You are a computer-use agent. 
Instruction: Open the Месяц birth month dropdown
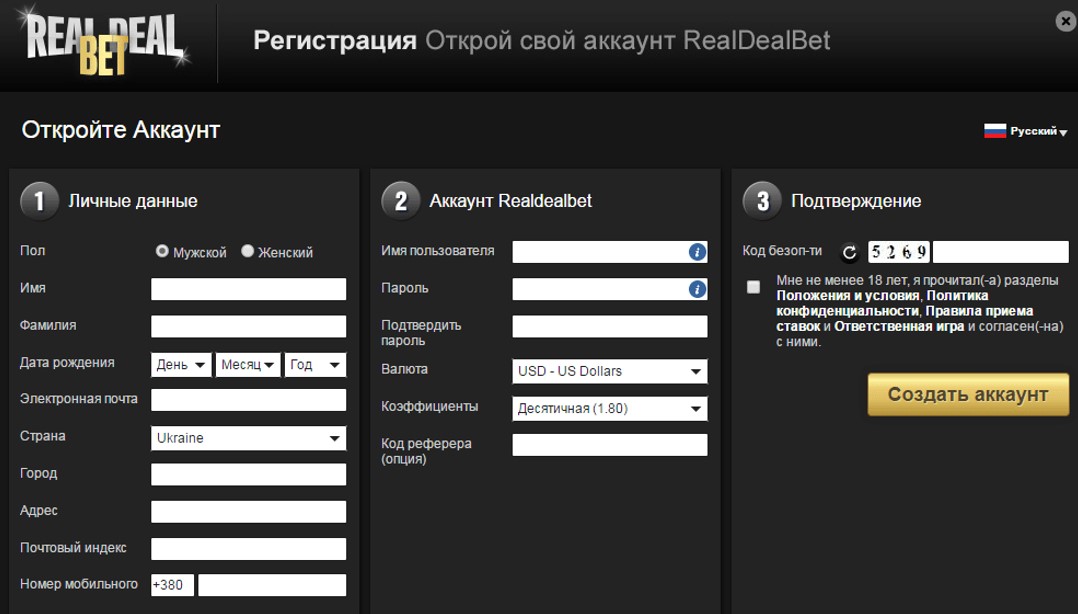click(248, 364)
